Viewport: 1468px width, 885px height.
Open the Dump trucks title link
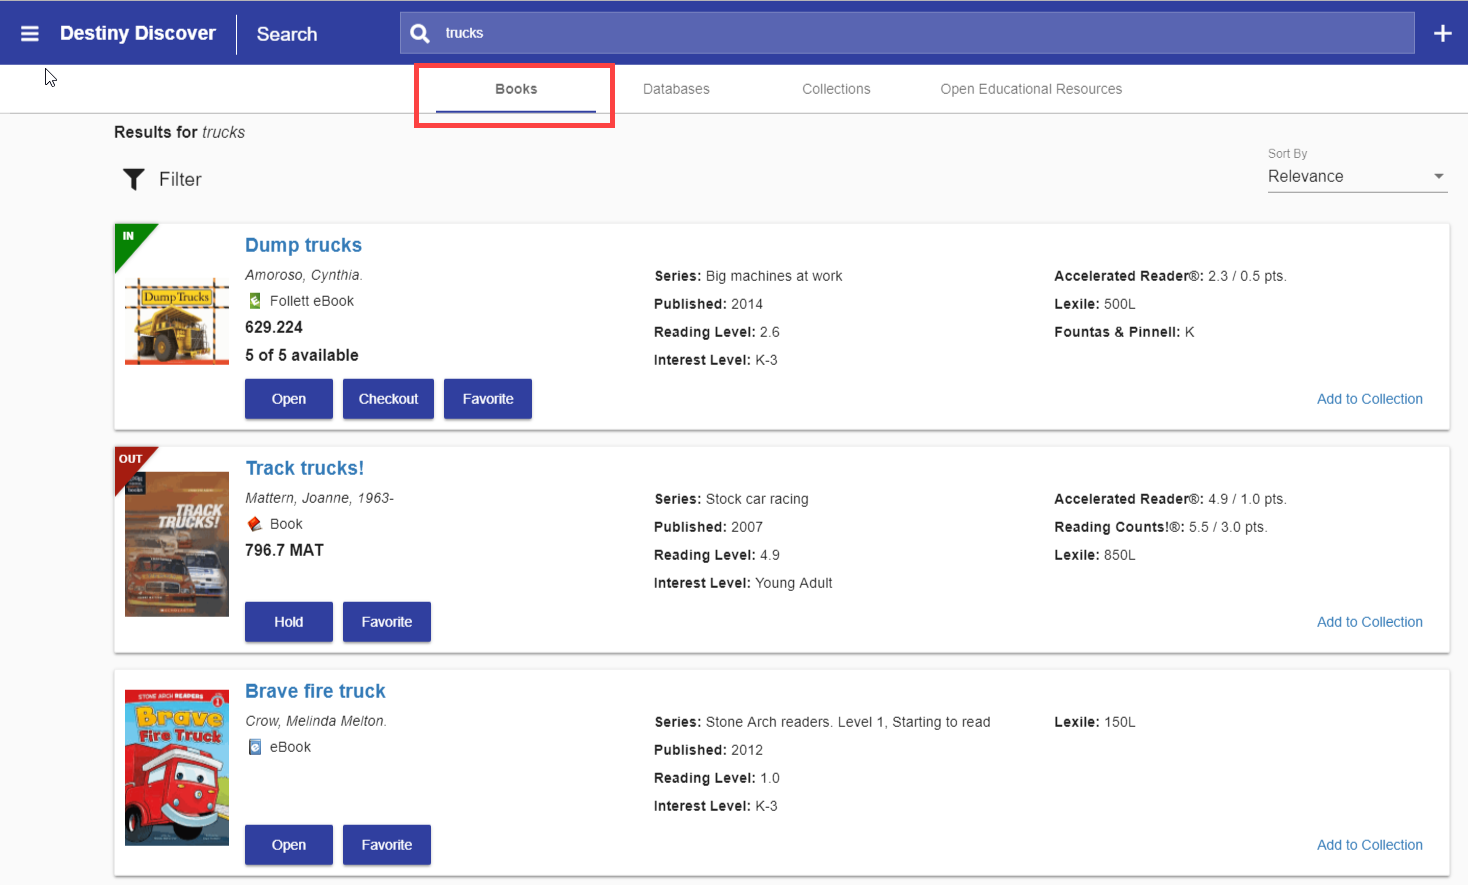(303, 245)
